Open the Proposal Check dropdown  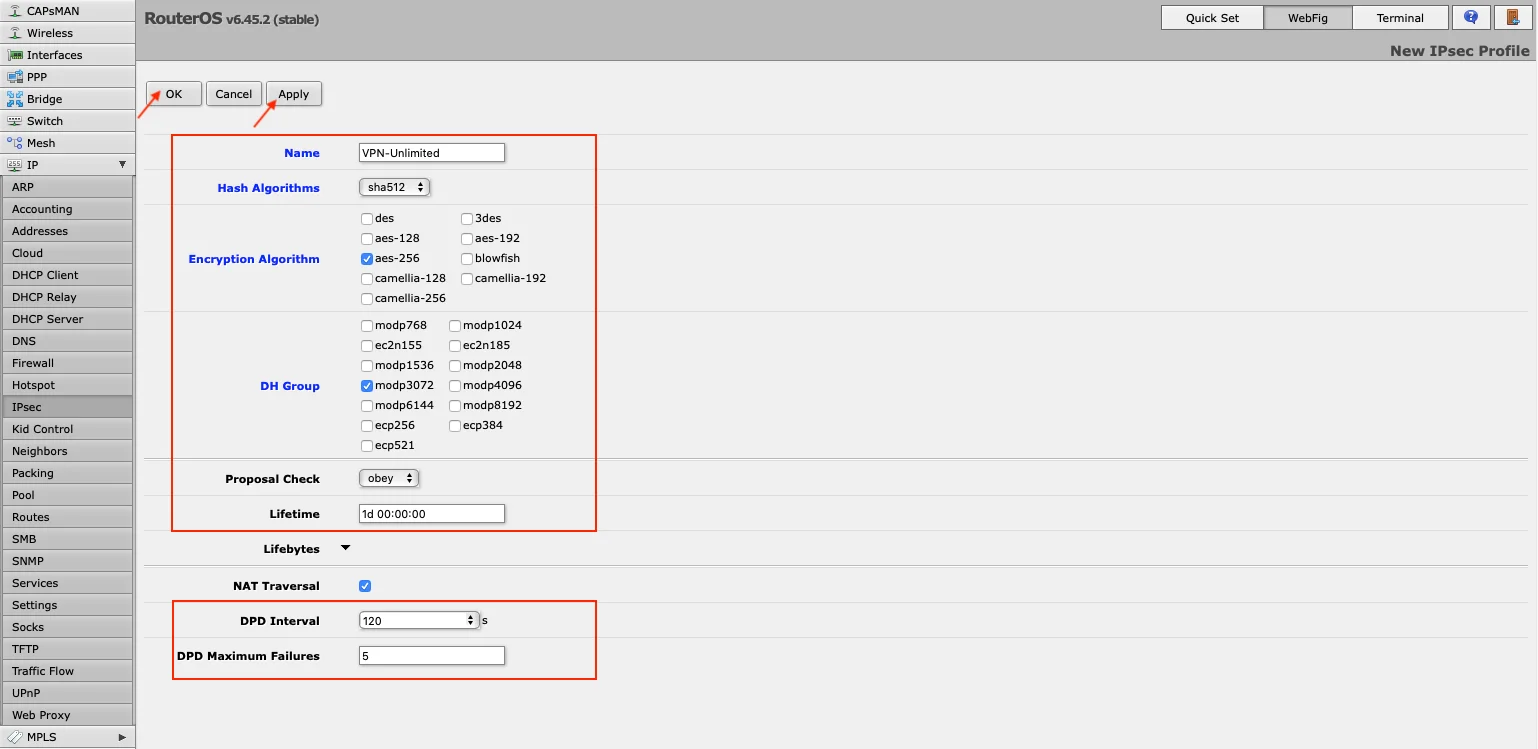click(x=388, y=478)
